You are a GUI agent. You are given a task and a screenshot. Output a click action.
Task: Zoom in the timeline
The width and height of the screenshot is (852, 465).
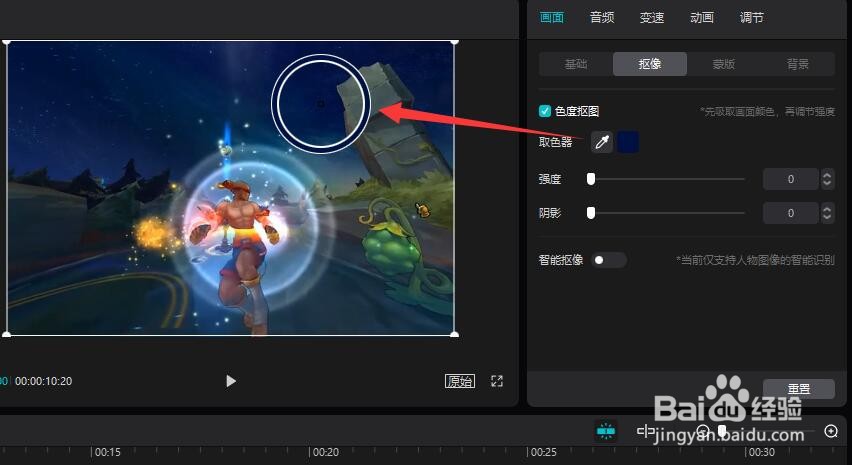tap(831, 431)
